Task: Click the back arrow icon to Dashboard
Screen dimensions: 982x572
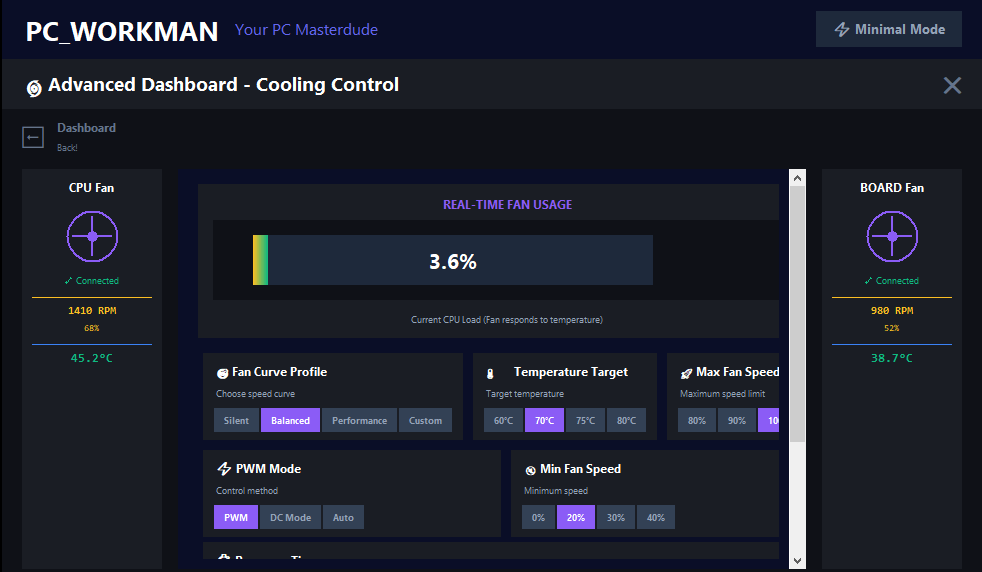Action: (33, 137)
